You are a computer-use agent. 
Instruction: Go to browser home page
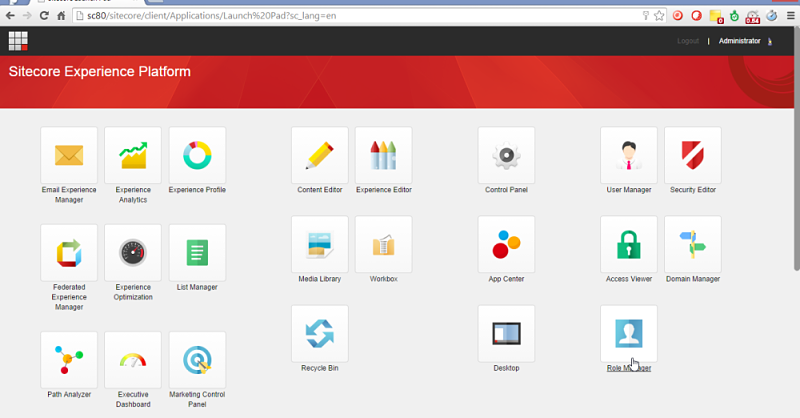(61, 16)
